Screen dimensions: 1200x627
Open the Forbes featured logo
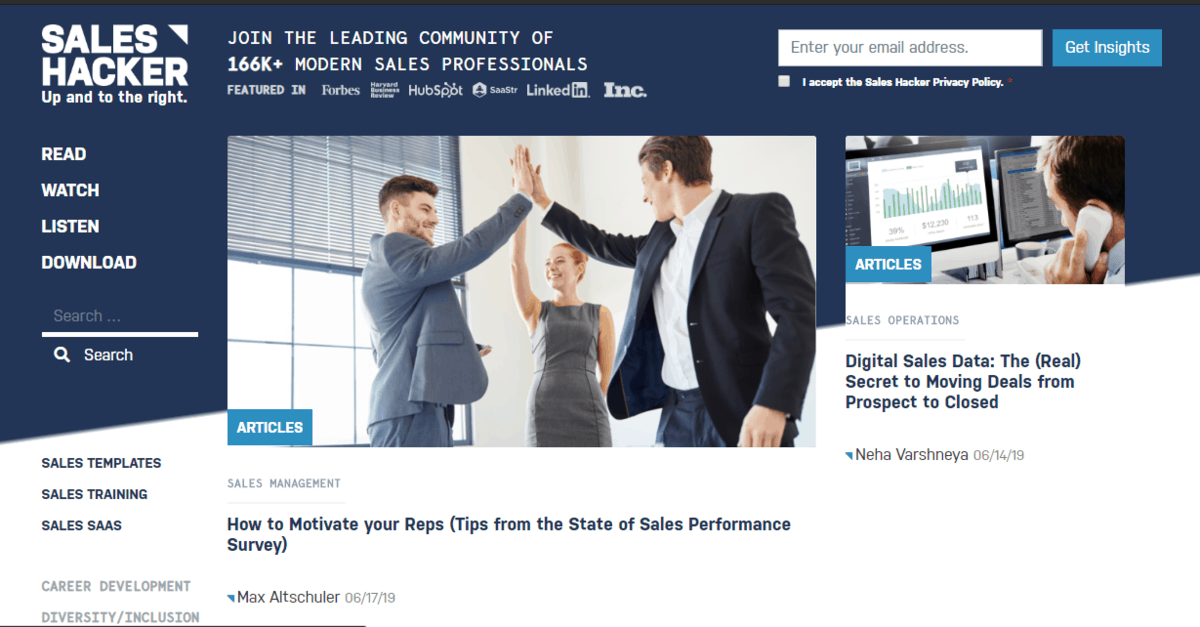pos(341,90)
